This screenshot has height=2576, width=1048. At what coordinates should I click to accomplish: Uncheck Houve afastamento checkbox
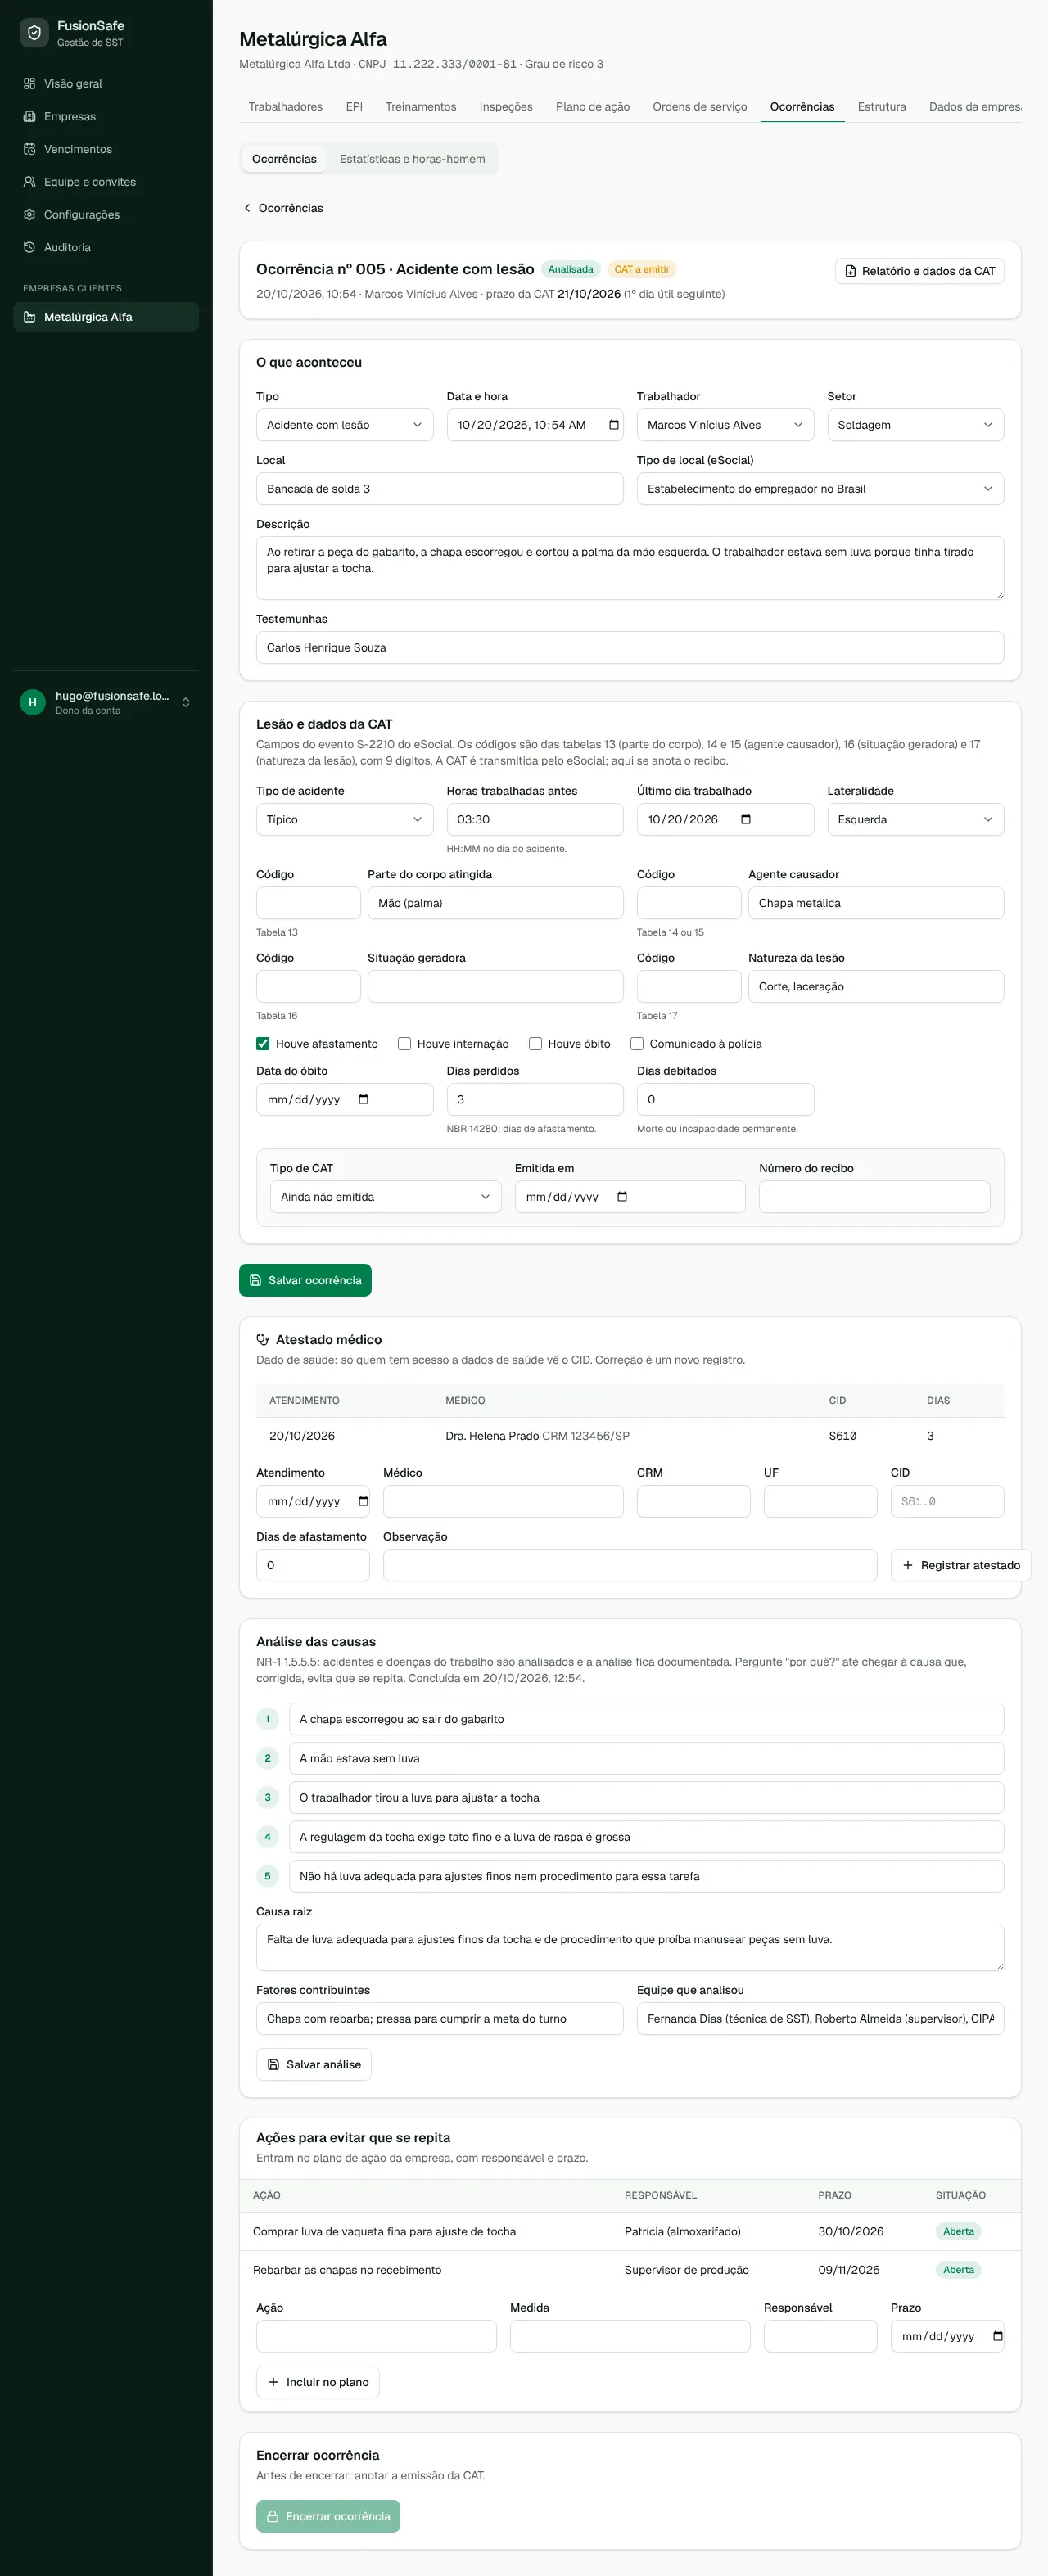[x=263, y=1044]
